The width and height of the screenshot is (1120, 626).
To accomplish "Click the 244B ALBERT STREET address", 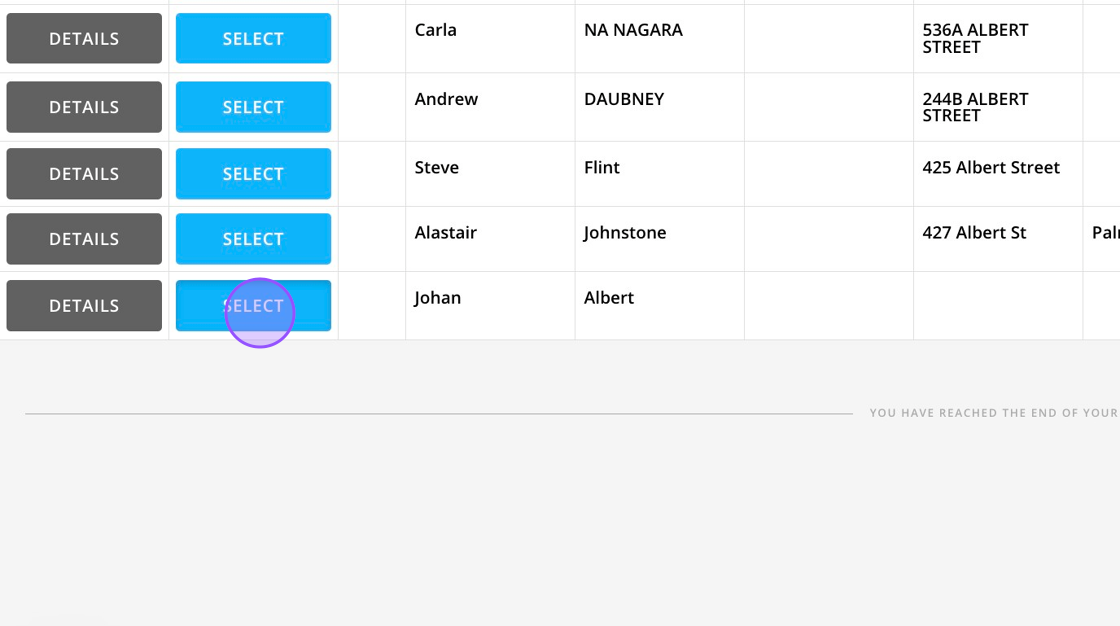I will tap(975, 107).
